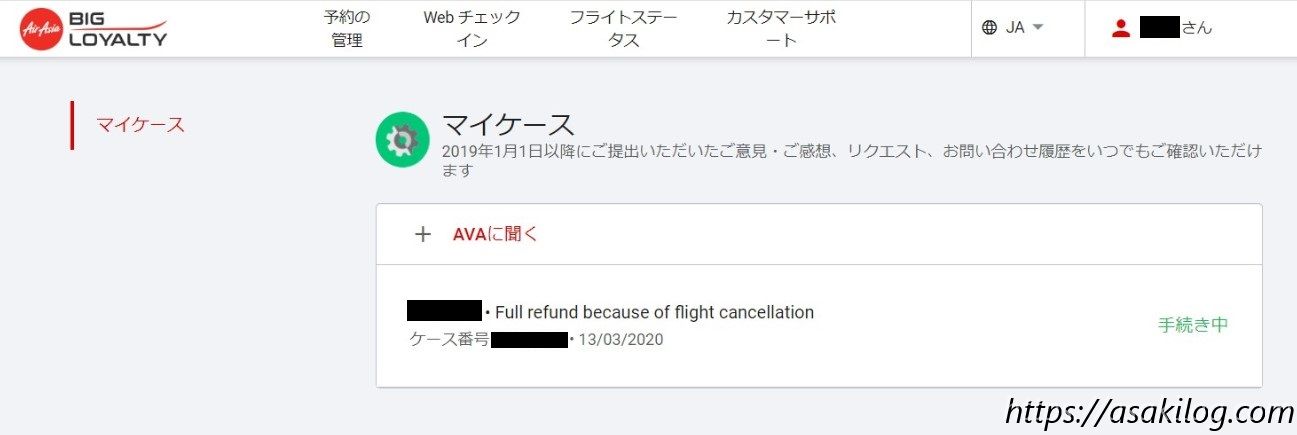1297x435 pixels.
Task: Click the plus icon beside AVAに聞く
Action: pos(423,234)
